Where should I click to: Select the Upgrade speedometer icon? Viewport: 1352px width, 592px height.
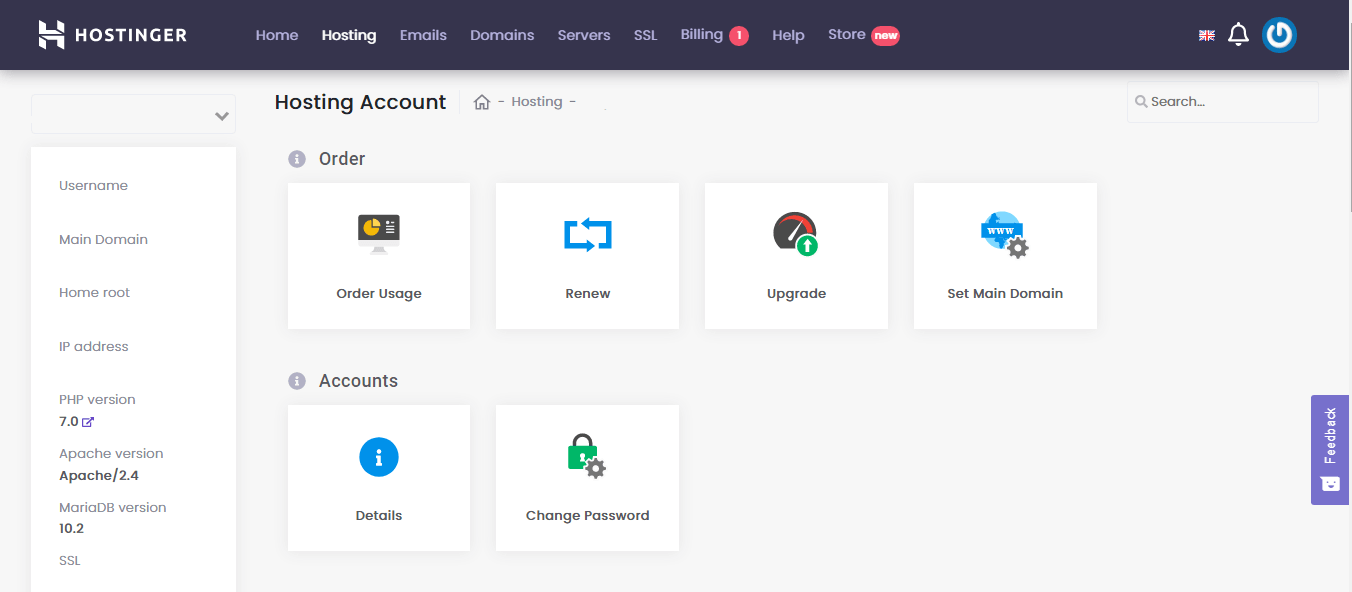[x=796, y=234]
